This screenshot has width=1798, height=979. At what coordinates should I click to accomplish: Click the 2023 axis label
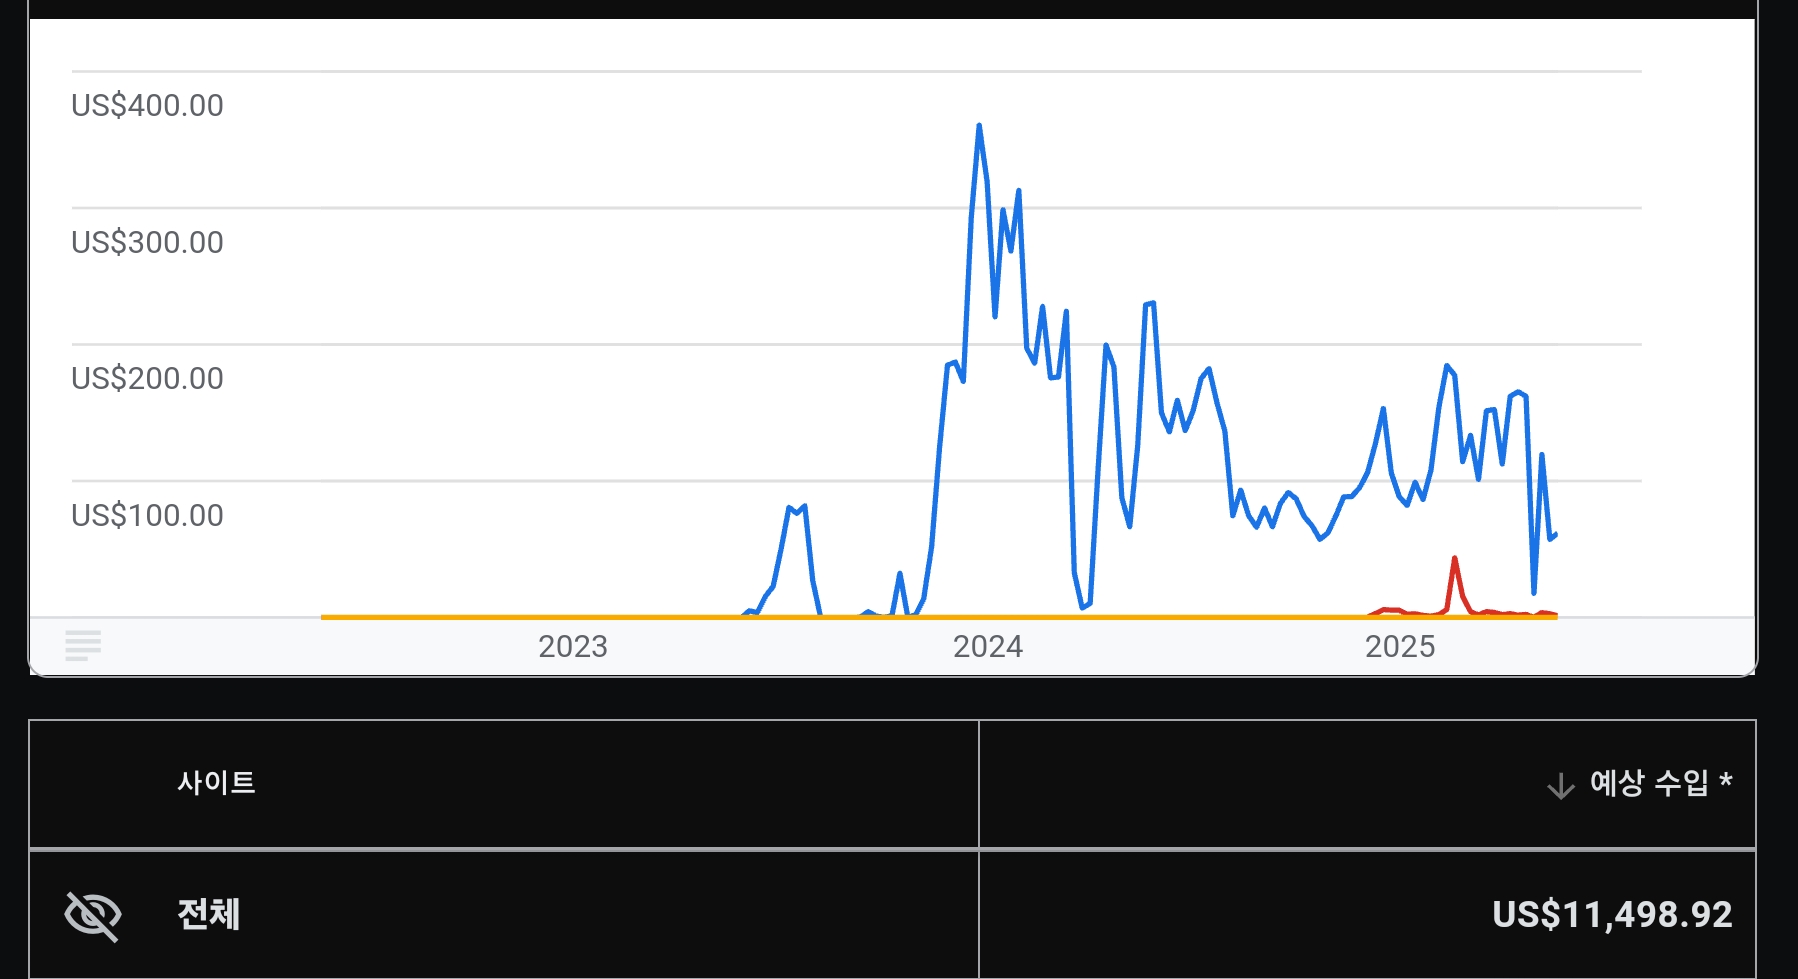click(573, 646)
